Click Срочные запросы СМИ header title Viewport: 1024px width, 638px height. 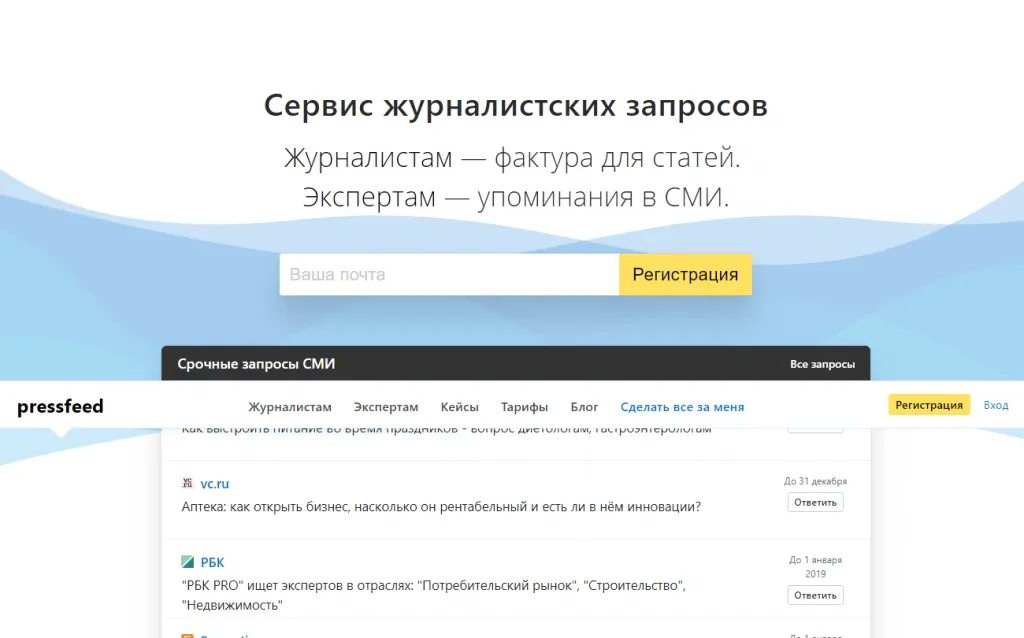(x=256, y=364)
